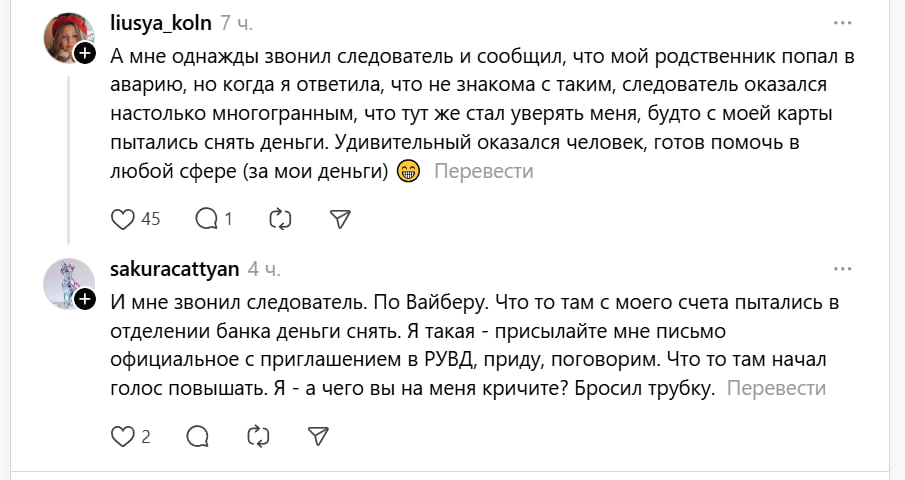The width and height of the screenshot is (905, 480).
Task: Open the three-dot menu on liusya_koln's comment
Action: click(843, 22)
